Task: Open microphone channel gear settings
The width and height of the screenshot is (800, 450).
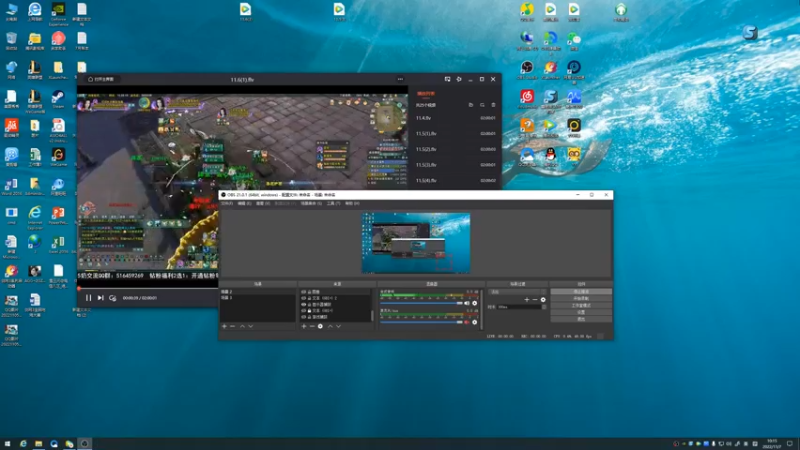Action: click(x=474, y=322)
